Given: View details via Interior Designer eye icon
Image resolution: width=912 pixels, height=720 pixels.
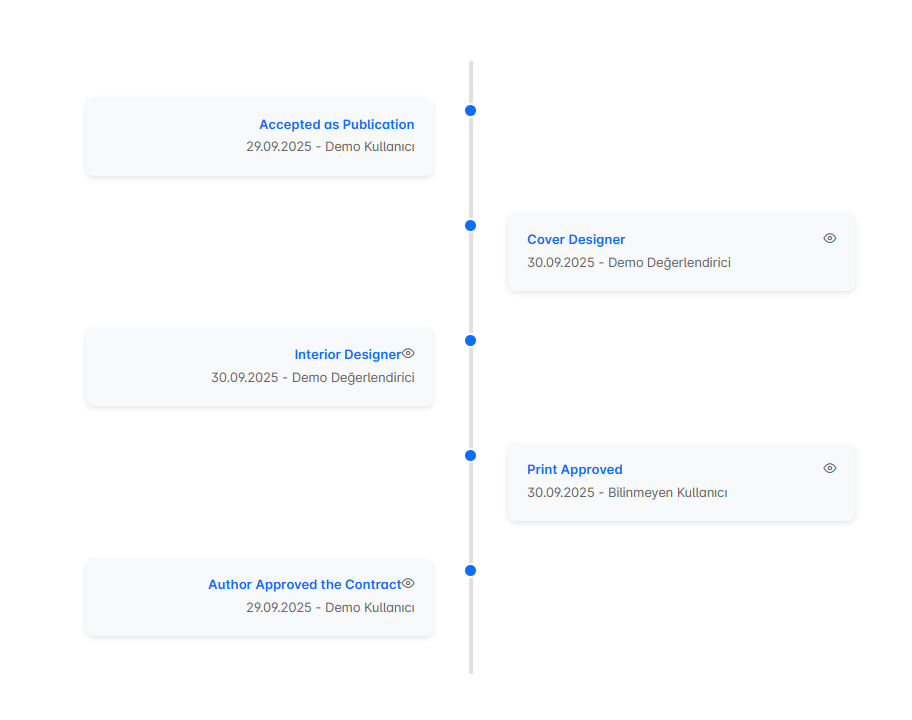Looking at the screenshot, I should pyautogui.click(x=408, y=353).
